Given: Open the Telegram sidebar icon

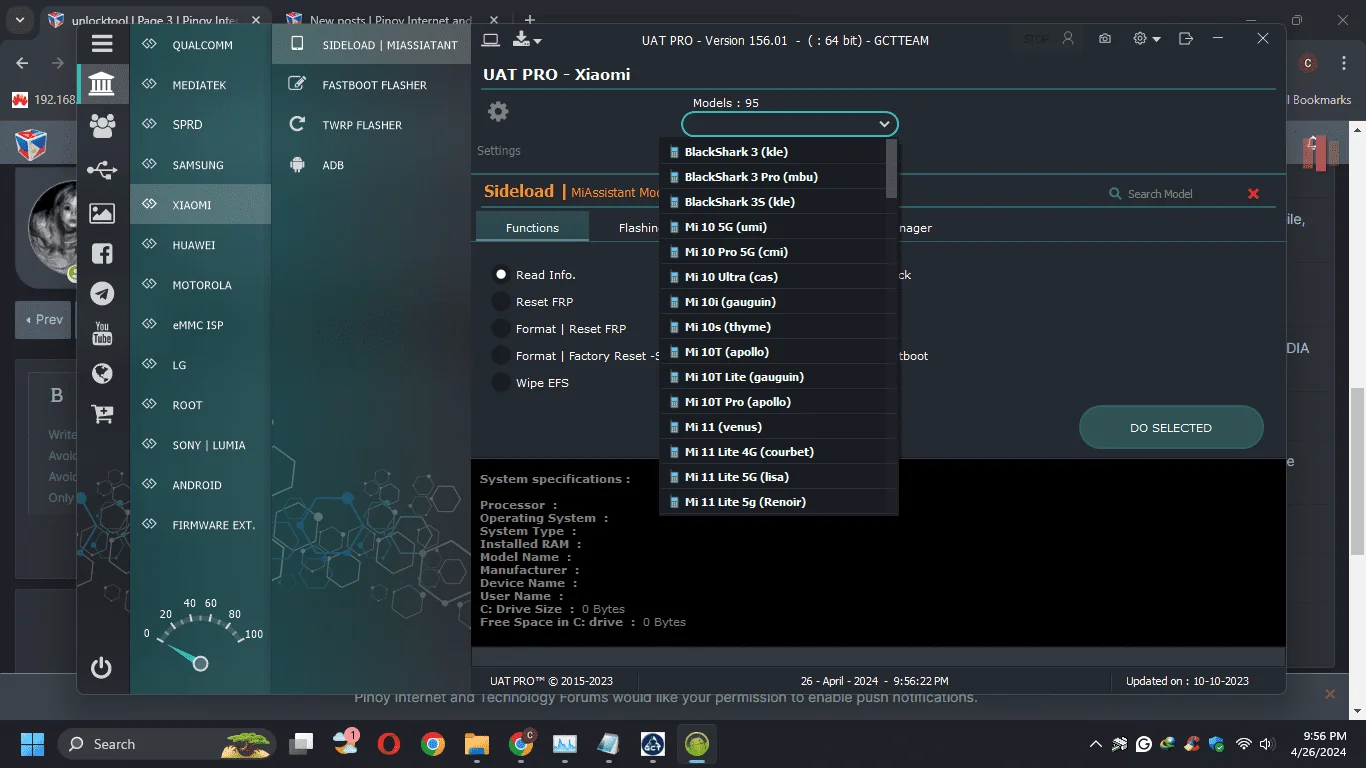Looking at the screenshot, I should click(x=102, y=293).
